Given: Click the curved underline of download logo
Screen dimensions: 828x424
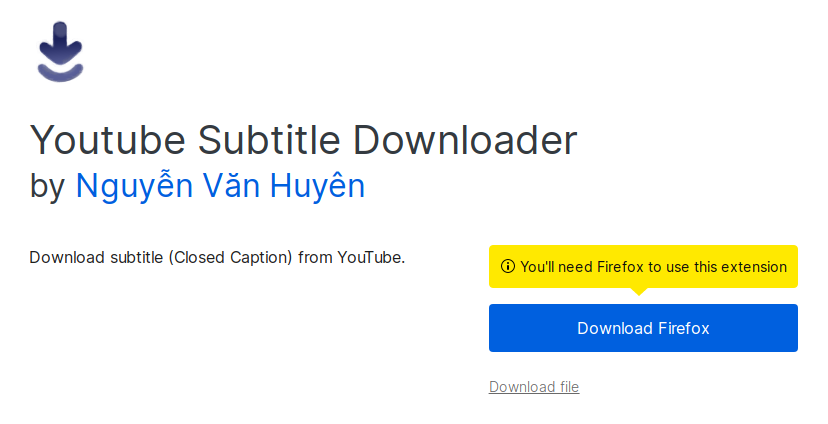Looking at the screenshot, I should click(60, 73).
